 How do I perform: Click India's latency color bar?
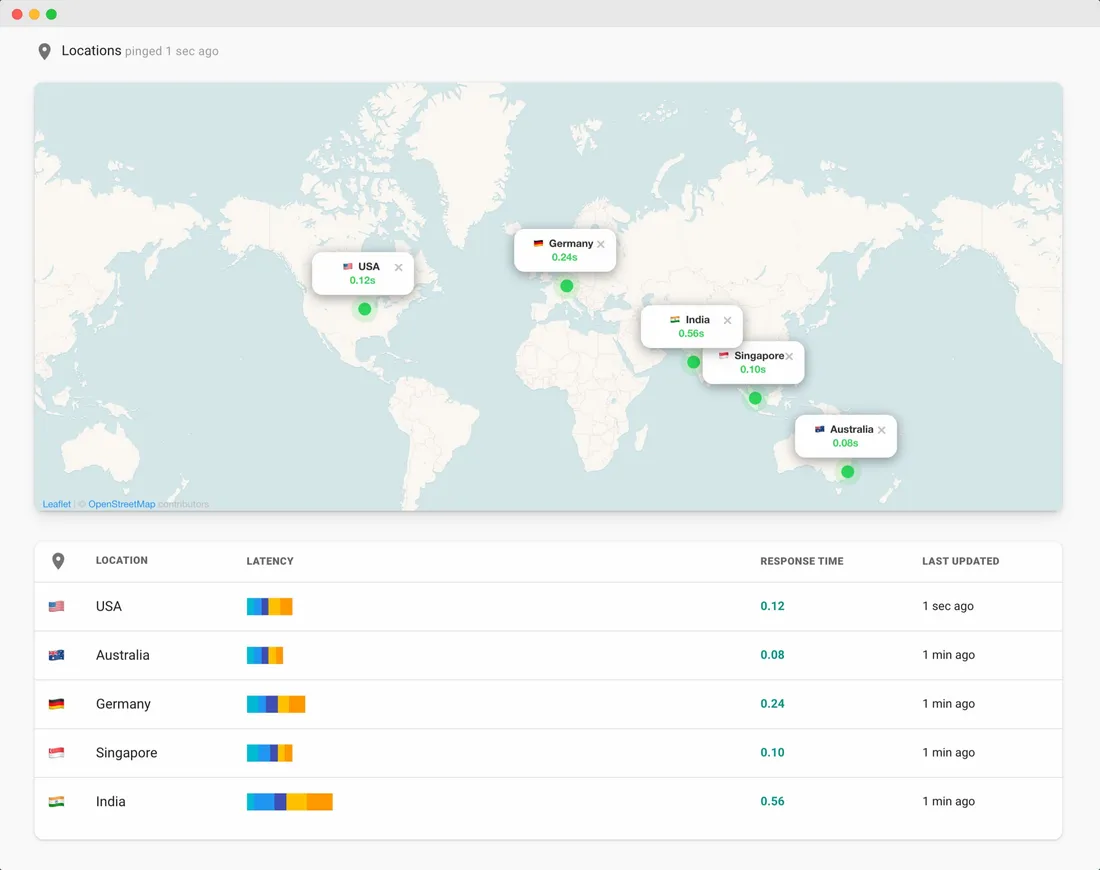pos(289,802)
